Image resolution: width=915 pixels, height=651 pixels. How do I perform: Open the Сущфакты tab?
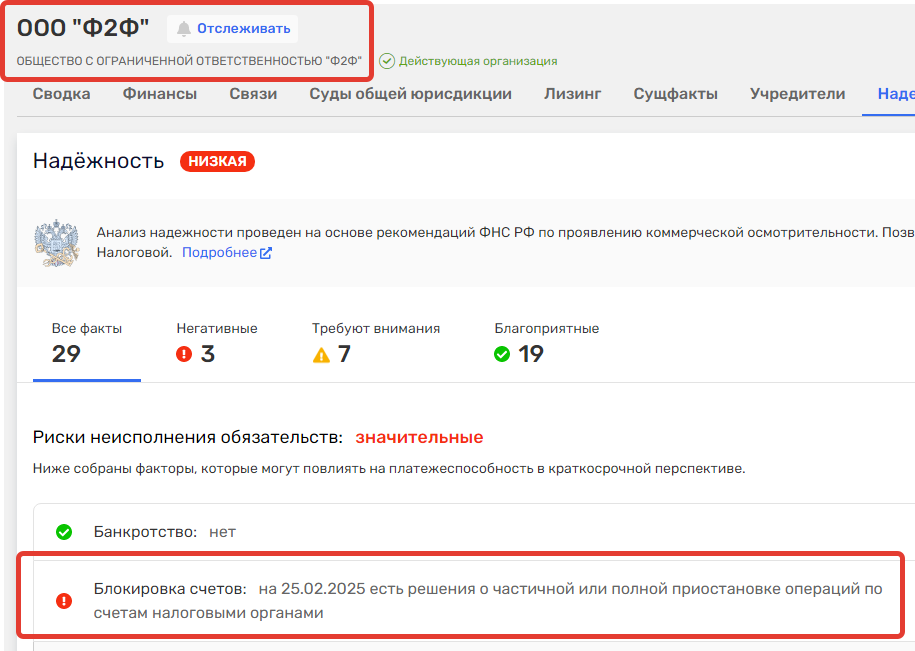676,94
